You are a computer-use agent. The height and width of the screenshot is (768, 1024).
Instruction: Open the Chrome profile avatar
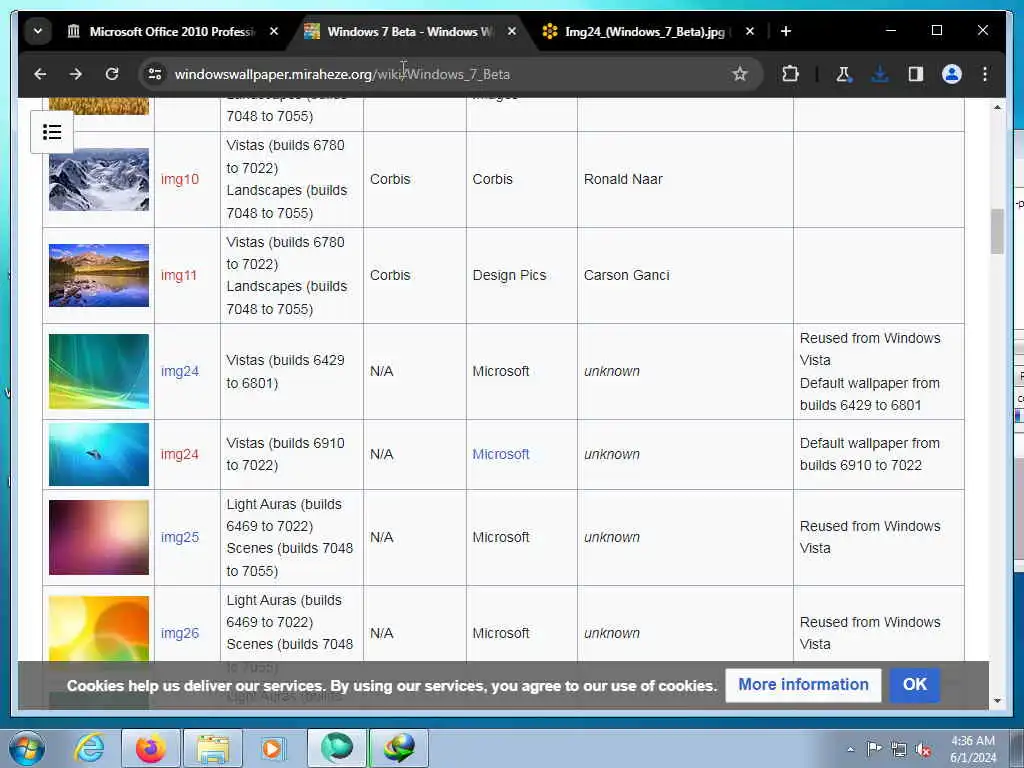(x=952, y=74)
